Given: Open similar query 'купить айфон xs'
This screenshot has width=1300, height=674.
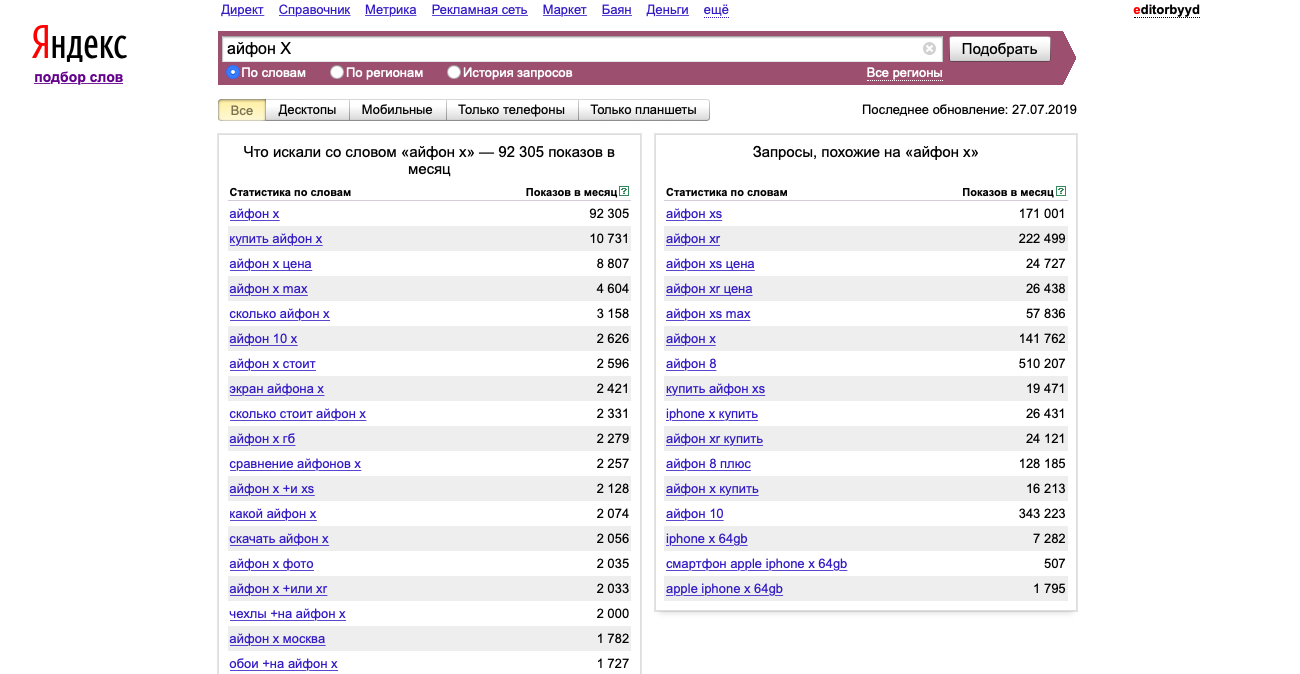Looking at the screenshot, I should [x=716, y=389].
